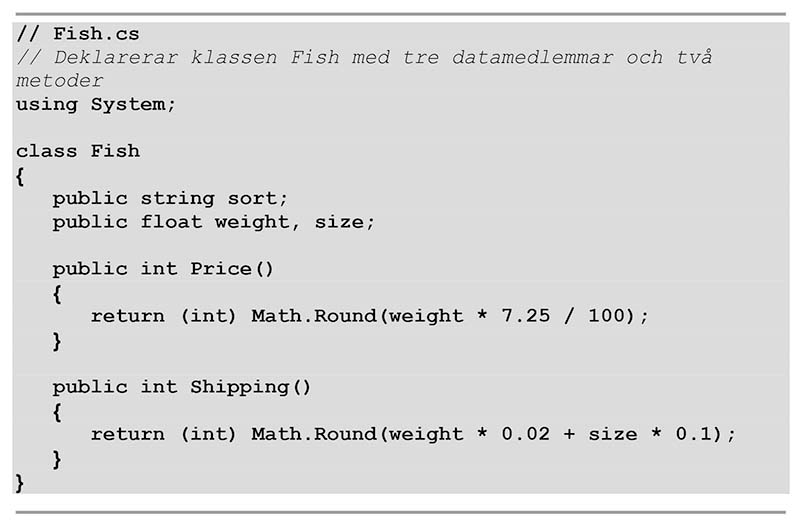Click the word "metoder" in the comment
Viewport: 800px width, 521px height.
59,80
